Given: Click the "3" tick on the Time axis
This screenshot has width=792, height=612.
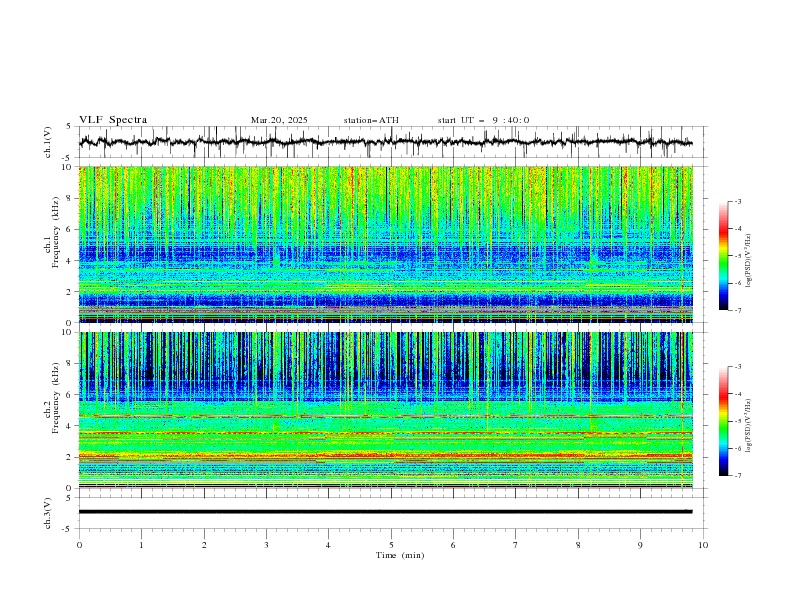Looking at the screenshot, I should click(x=266, y=545).
